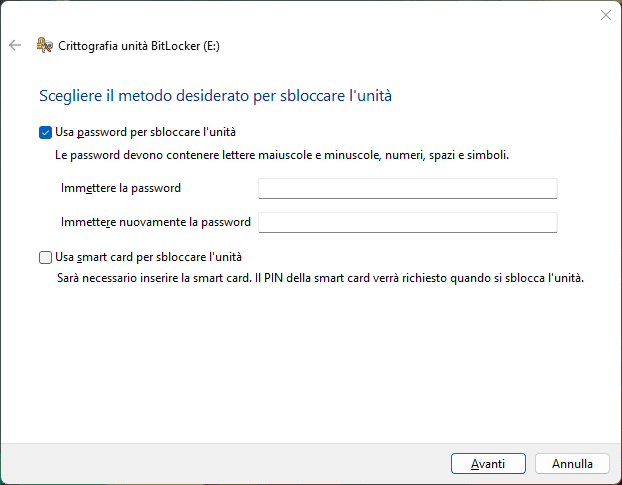Enable the 'Usa smart card per sbloccare l'unità' checkbox

click(x=45, y=257)
